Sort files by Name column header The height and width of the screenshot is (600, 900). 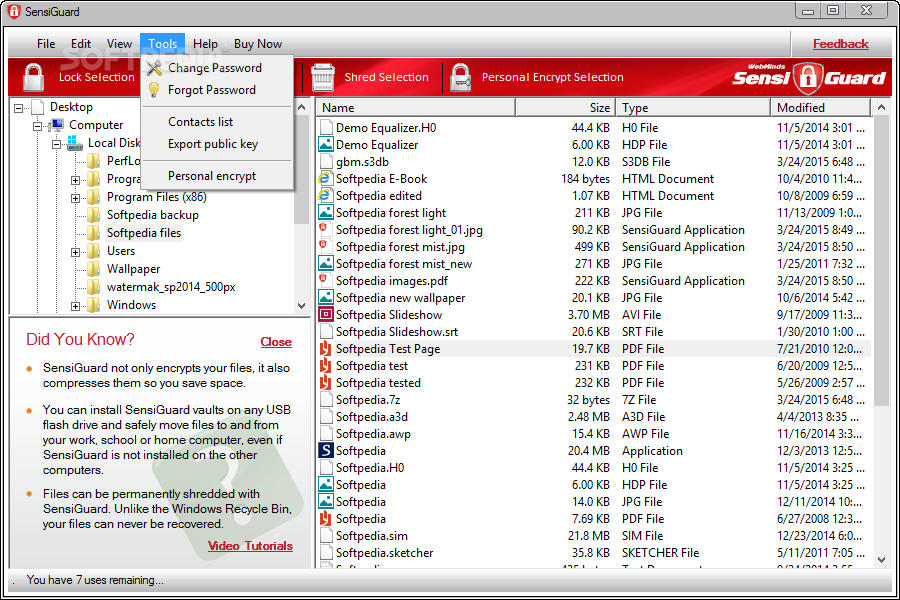(415, 107)
